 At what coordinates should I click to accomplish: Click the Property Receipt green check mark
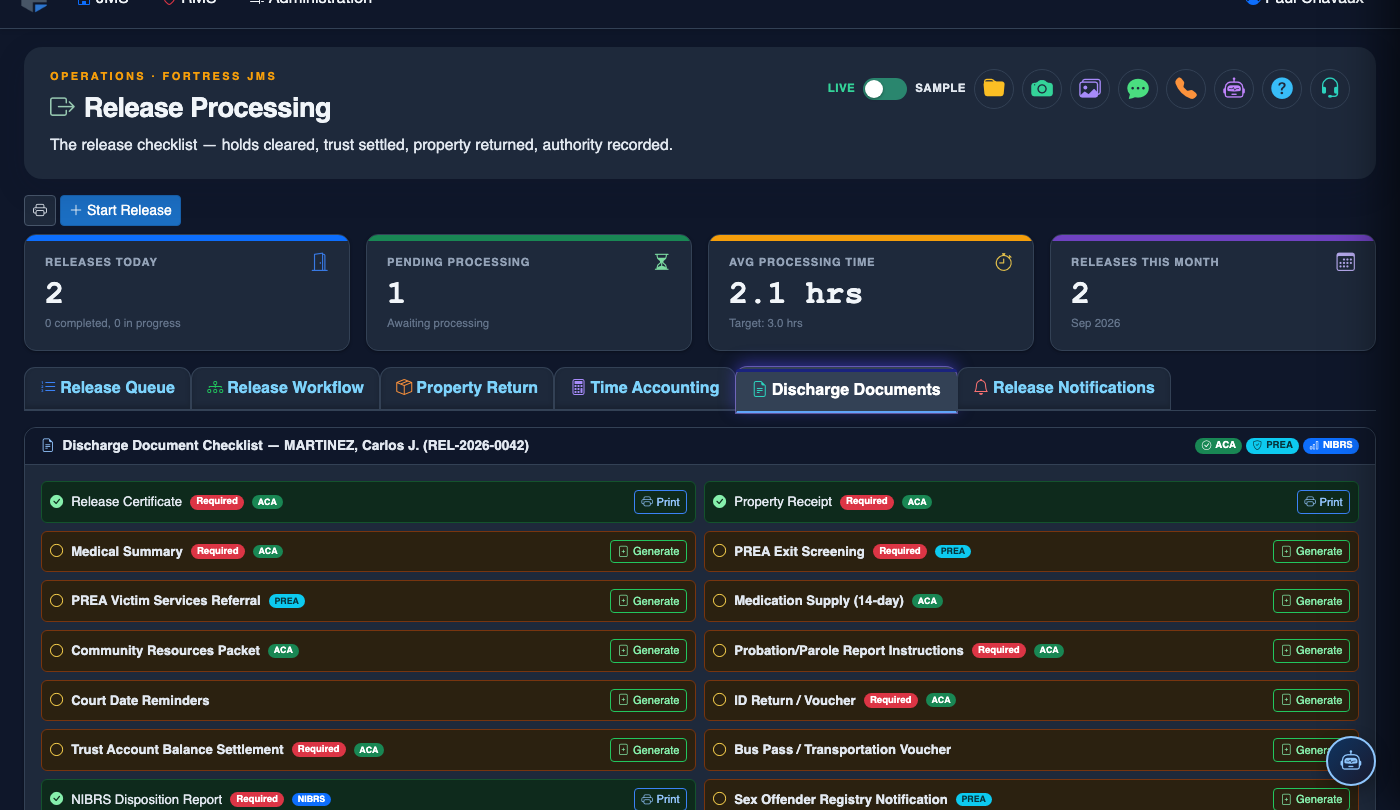tap(720, 501)
